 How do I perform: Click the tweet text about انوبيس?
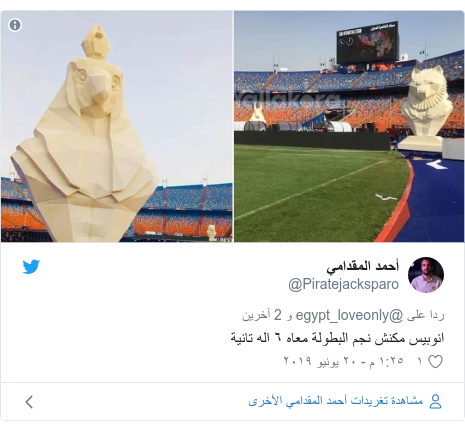point(337,338)
